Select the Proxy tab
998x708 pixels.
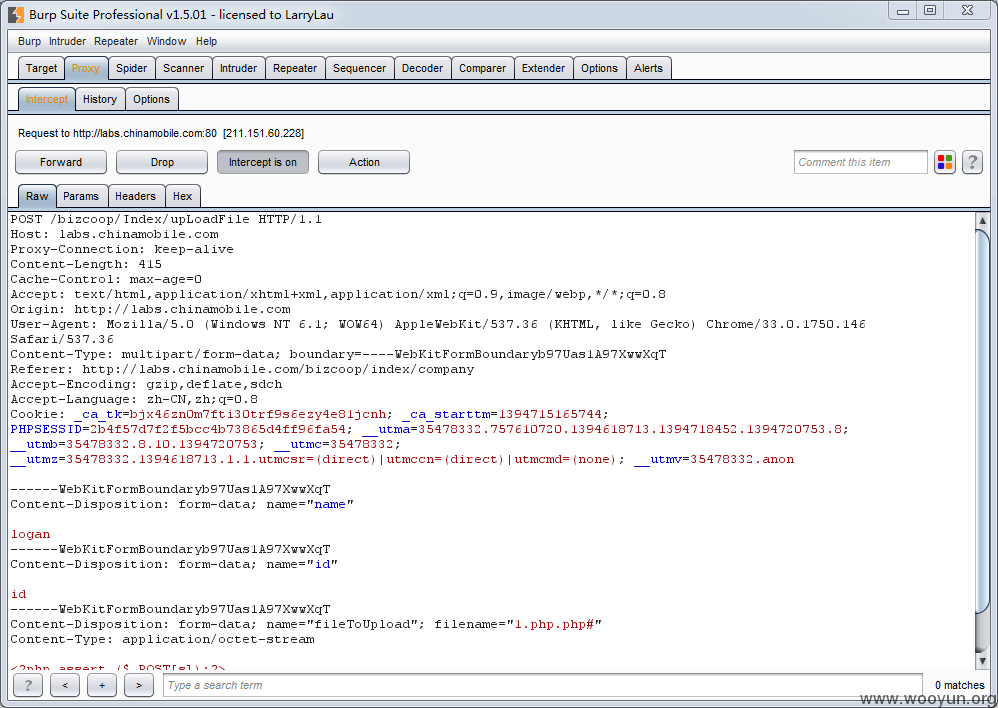85,68
